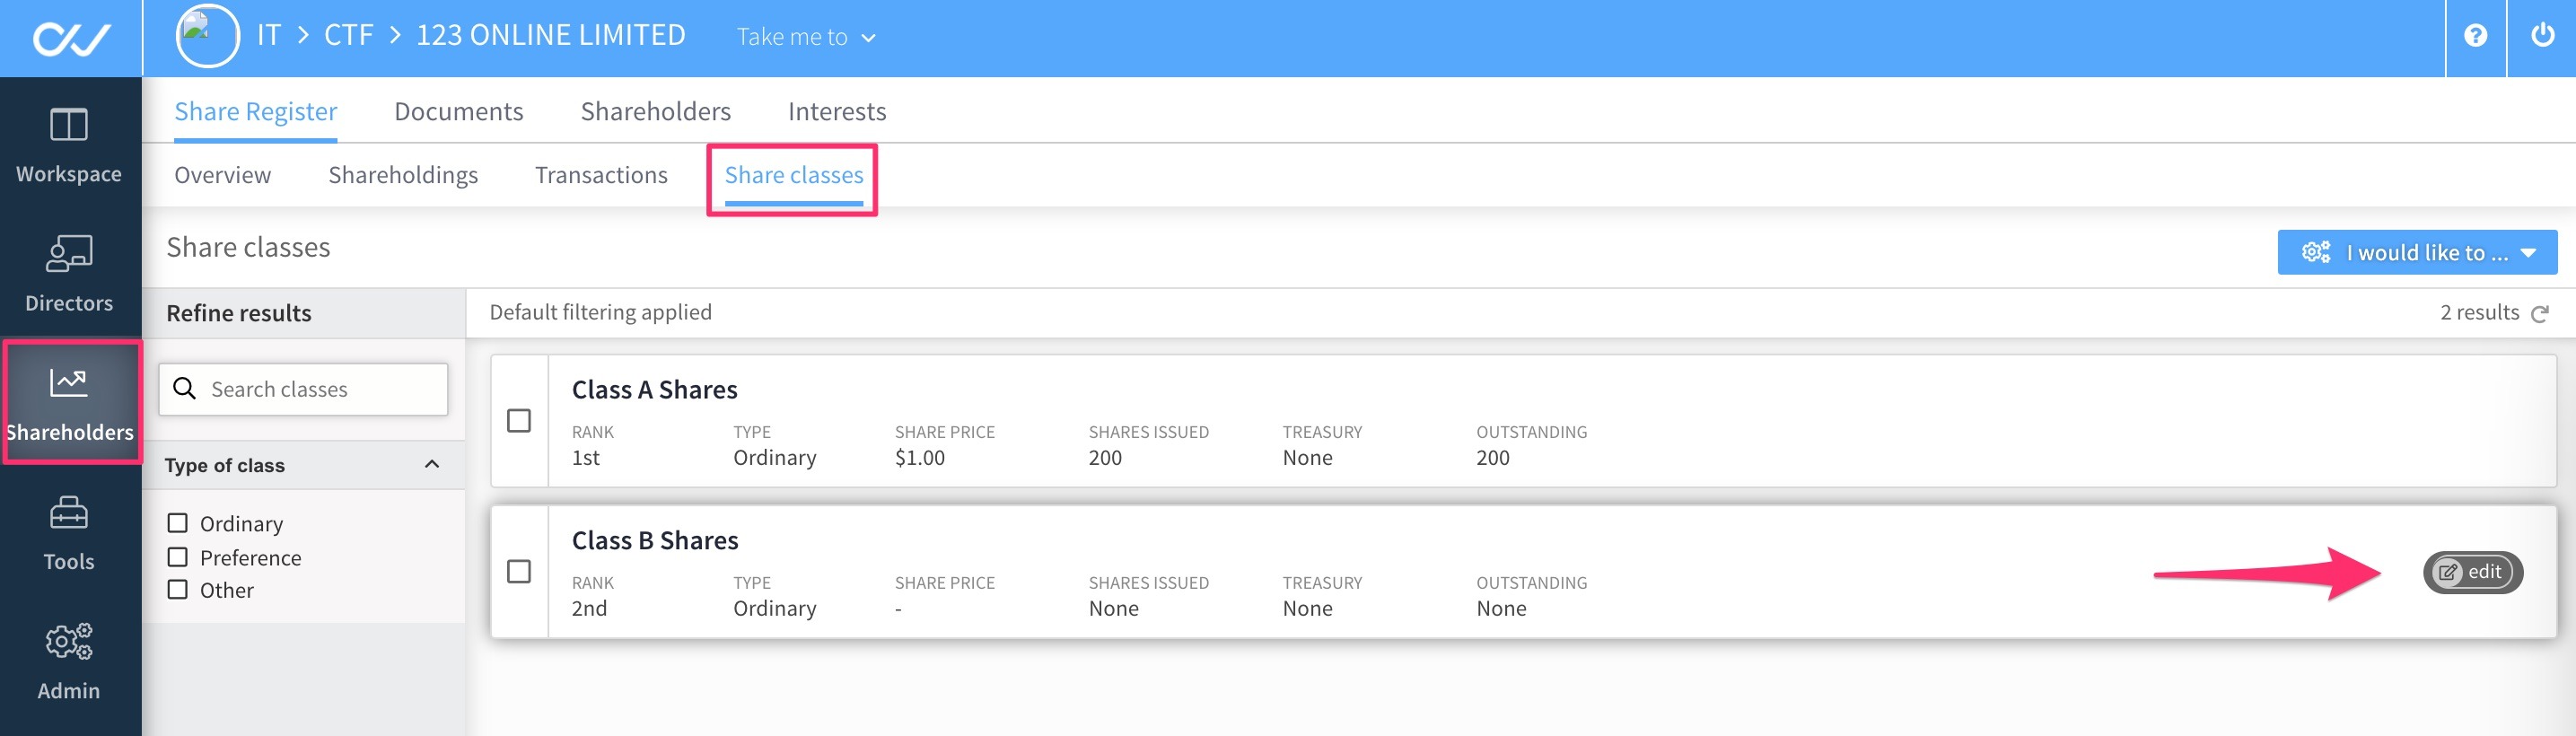The image size is (2576, 736).
Task: Focus the Search classes input field
Action: (x=303, y=389)
